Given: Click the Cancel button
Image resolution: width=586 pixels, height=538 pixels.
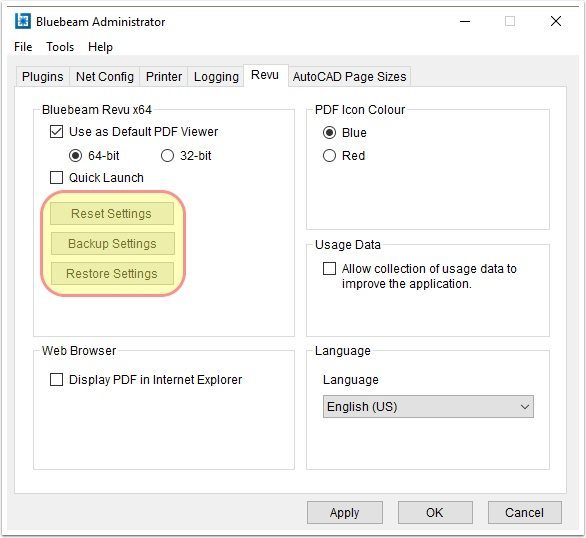Looking at the screenshot, I should click(x=525, y=513).
